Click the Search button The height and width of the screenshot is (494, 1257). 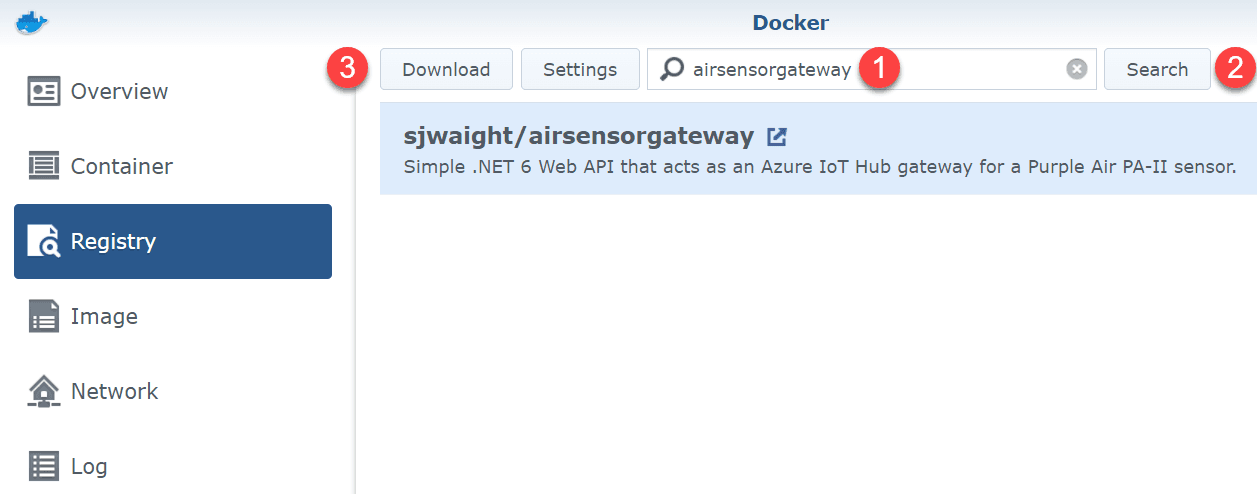1157,70
